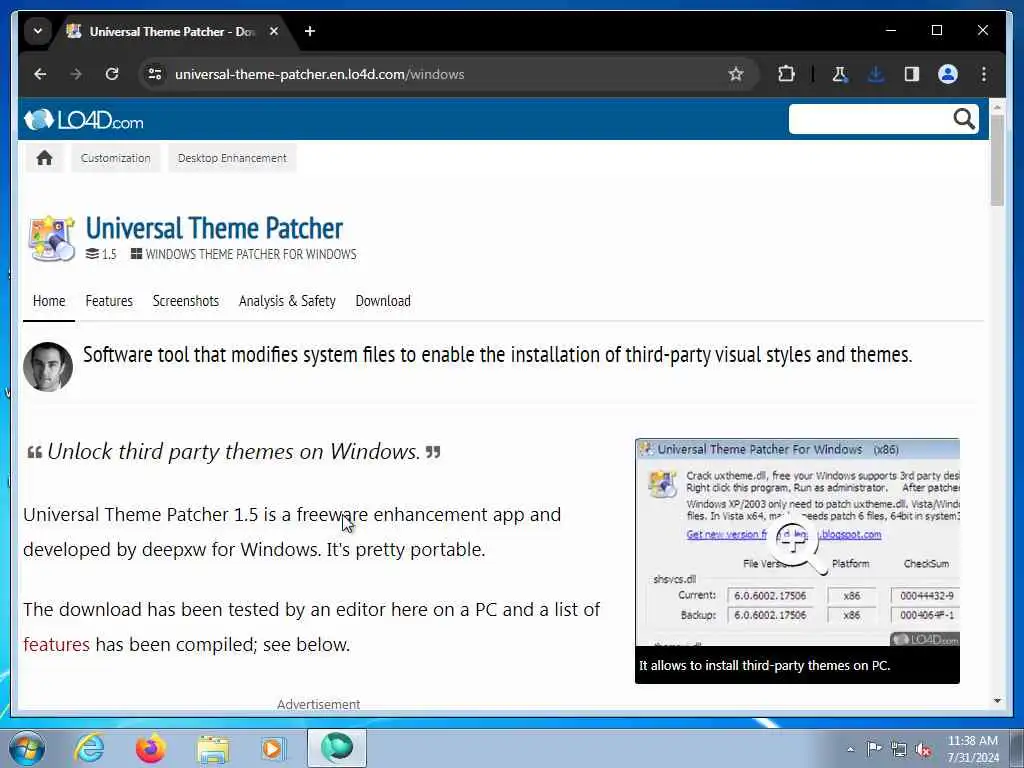Image resolution: width=1024 pixels, height=768 pixels.
Task: Open Chrome Labs flask icon
Action: pos(840,74)
